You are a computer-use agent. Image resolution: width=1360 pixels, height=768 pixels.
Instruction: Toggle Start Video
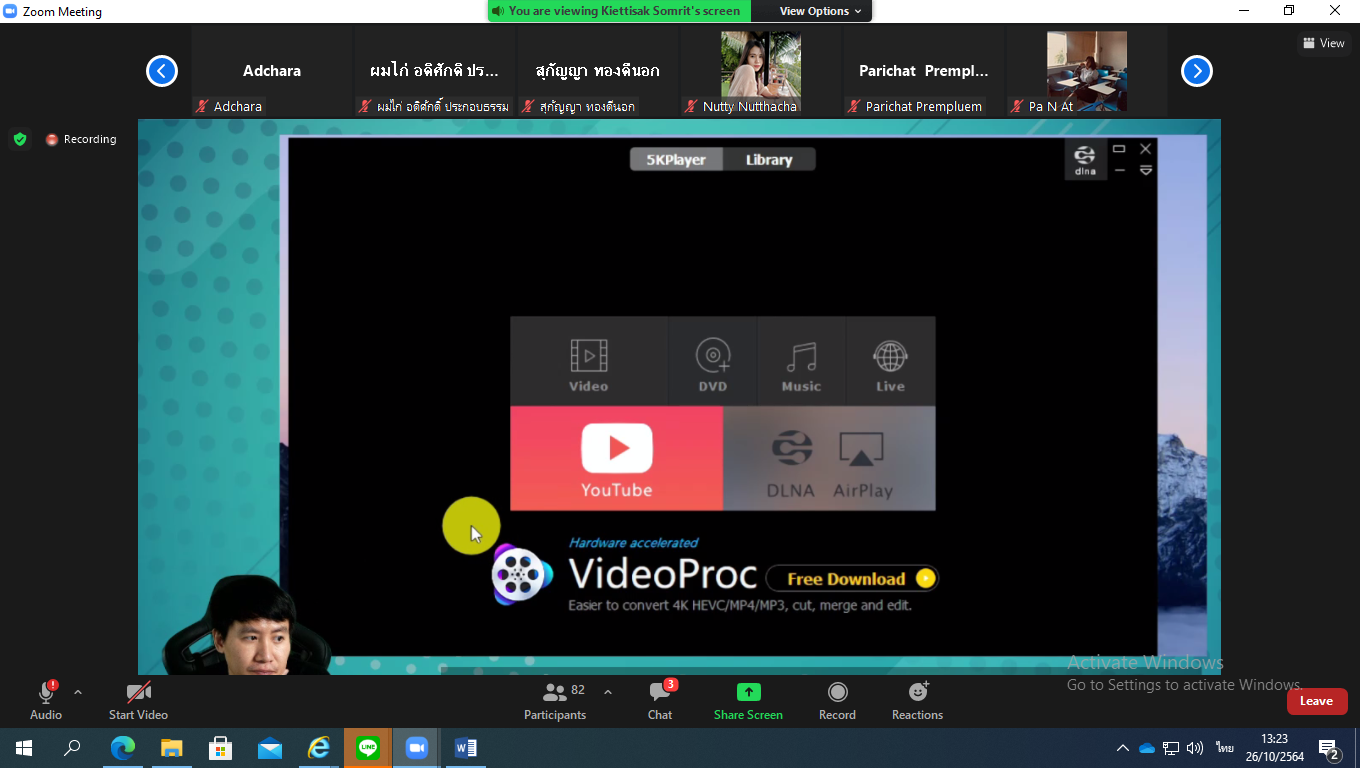coord(138,700)
